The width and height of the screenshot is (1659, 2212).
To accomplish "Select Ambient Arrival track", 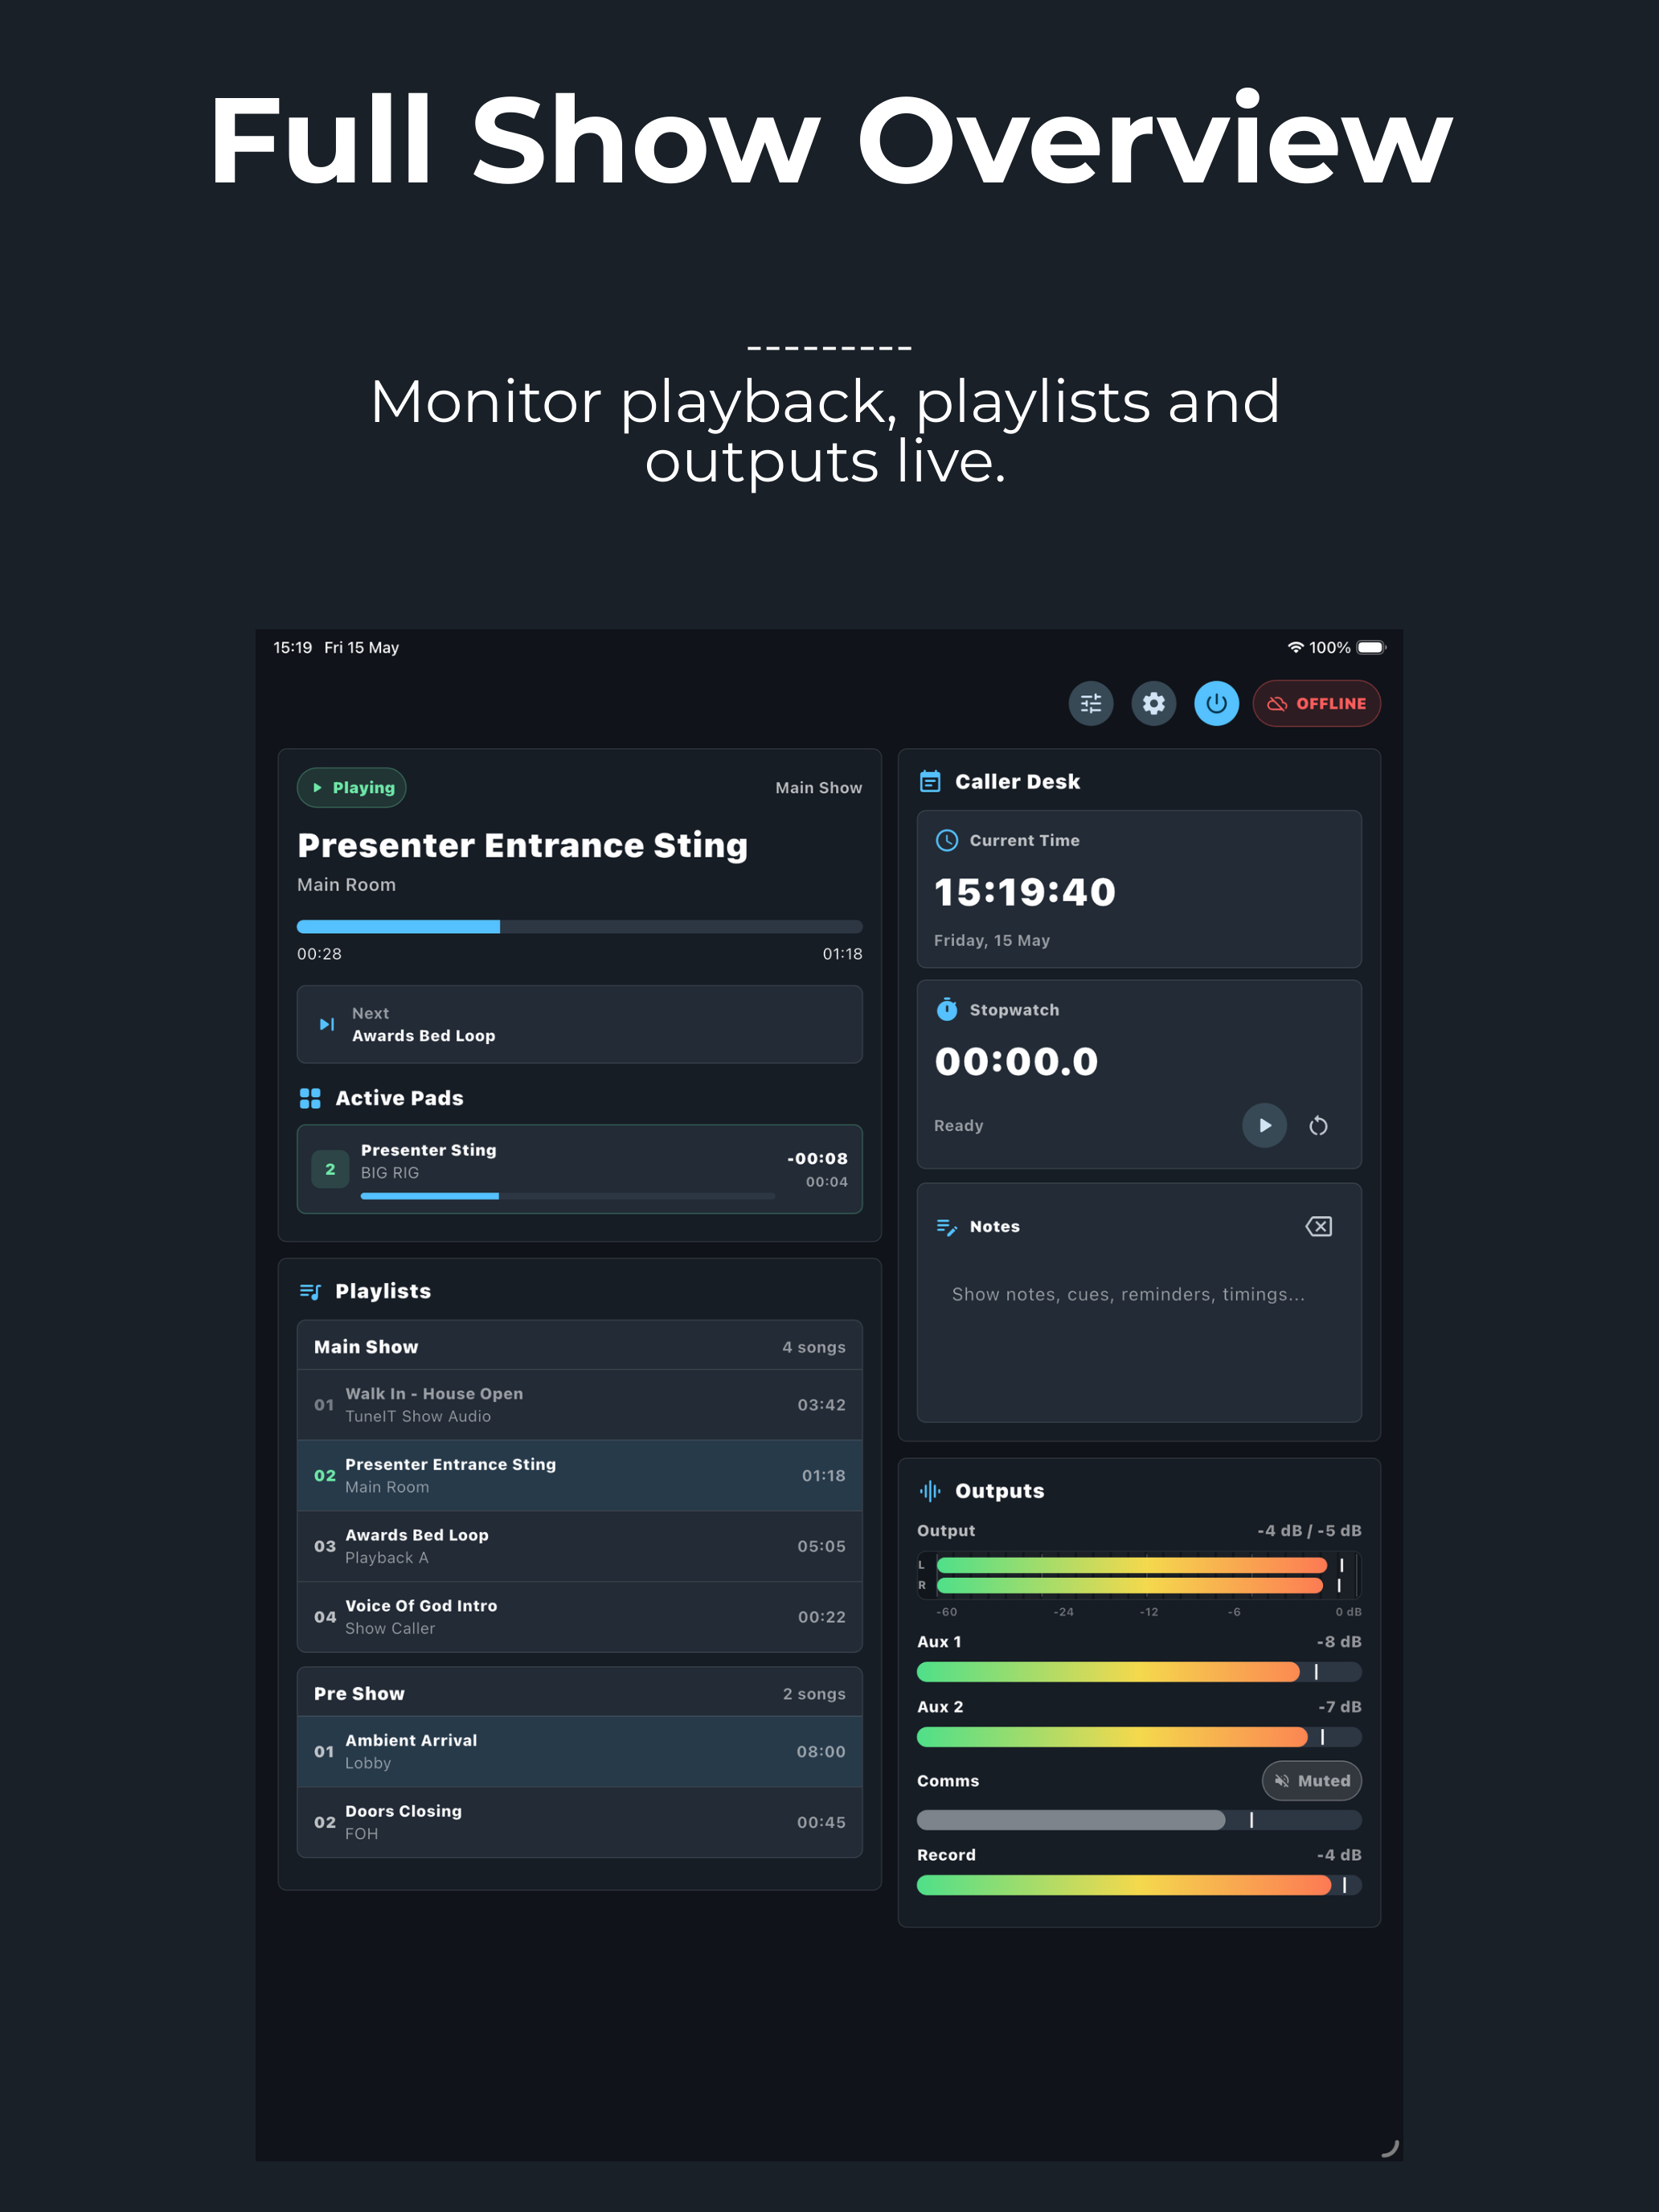I will pos(579,1751).
